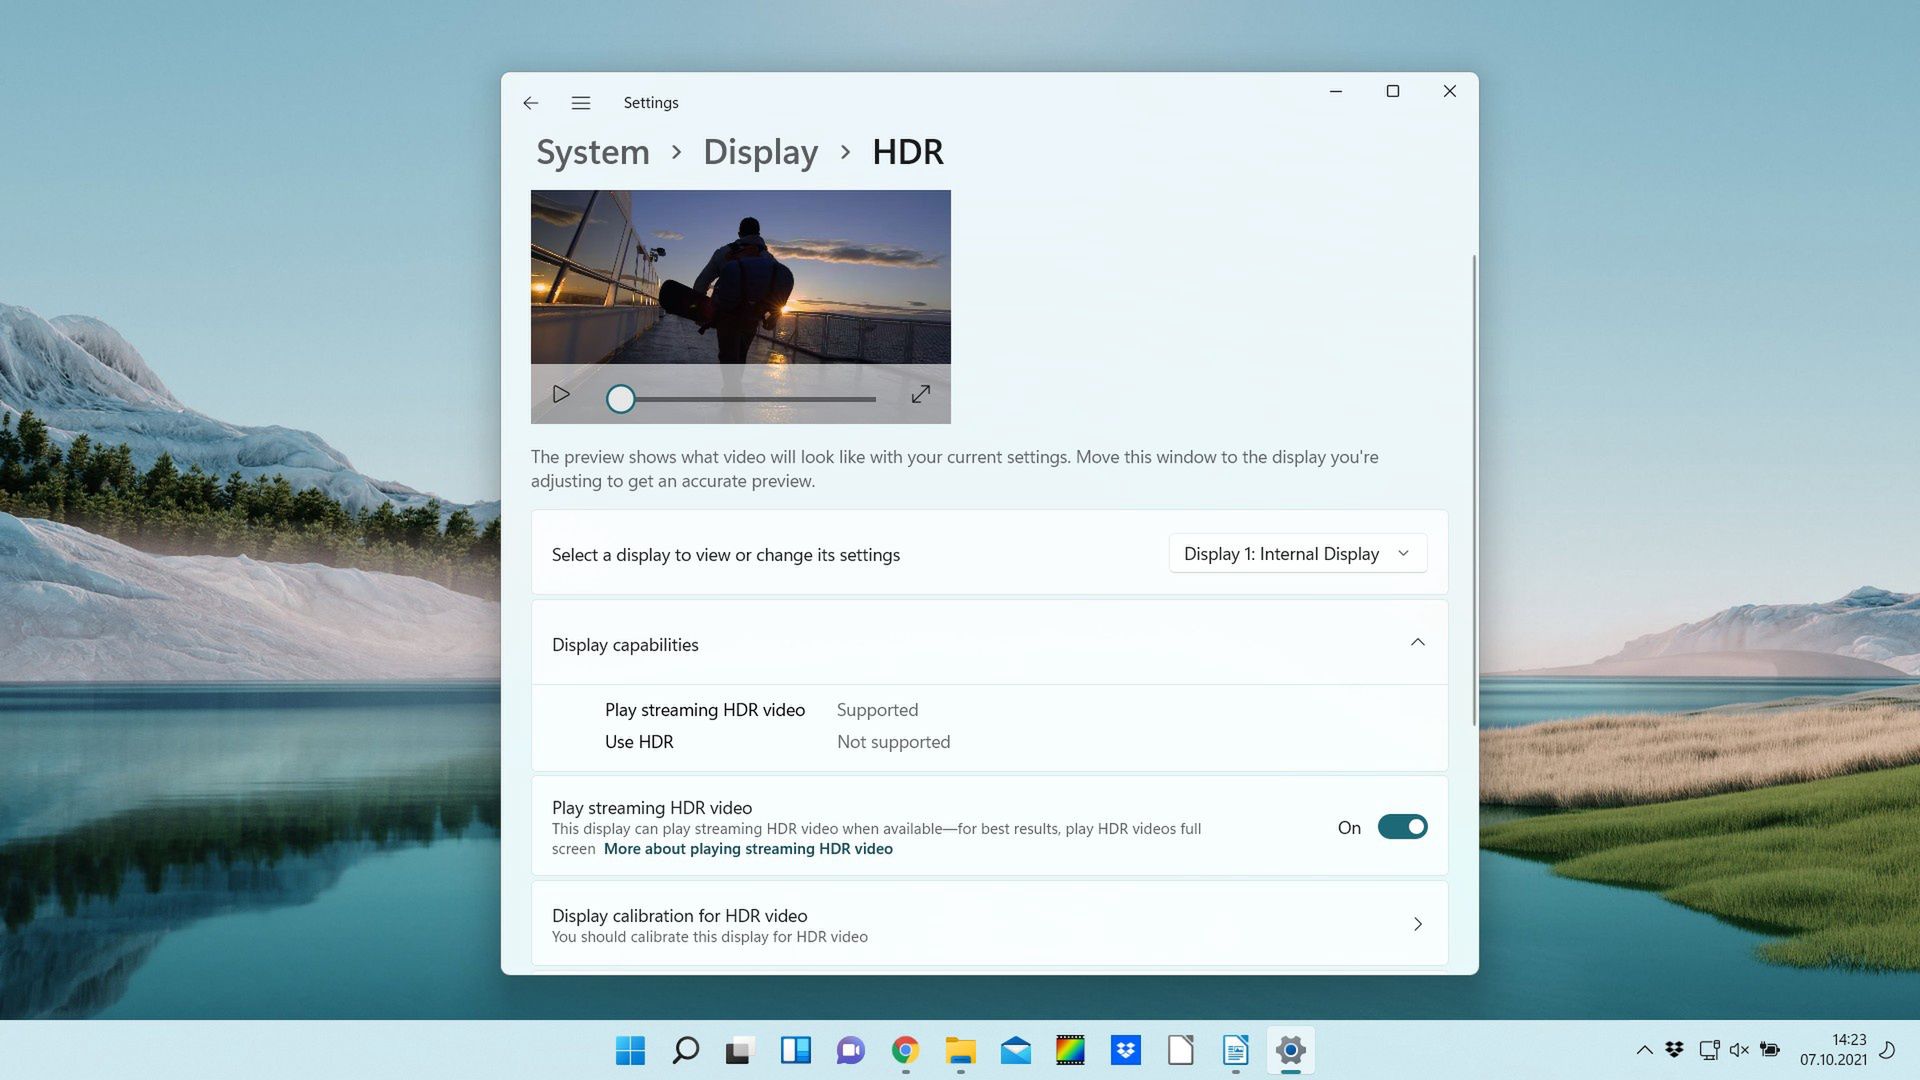Click the focus assist moon icon
This screenshot has height=1080, width=1920.
pos(1887,1050)
